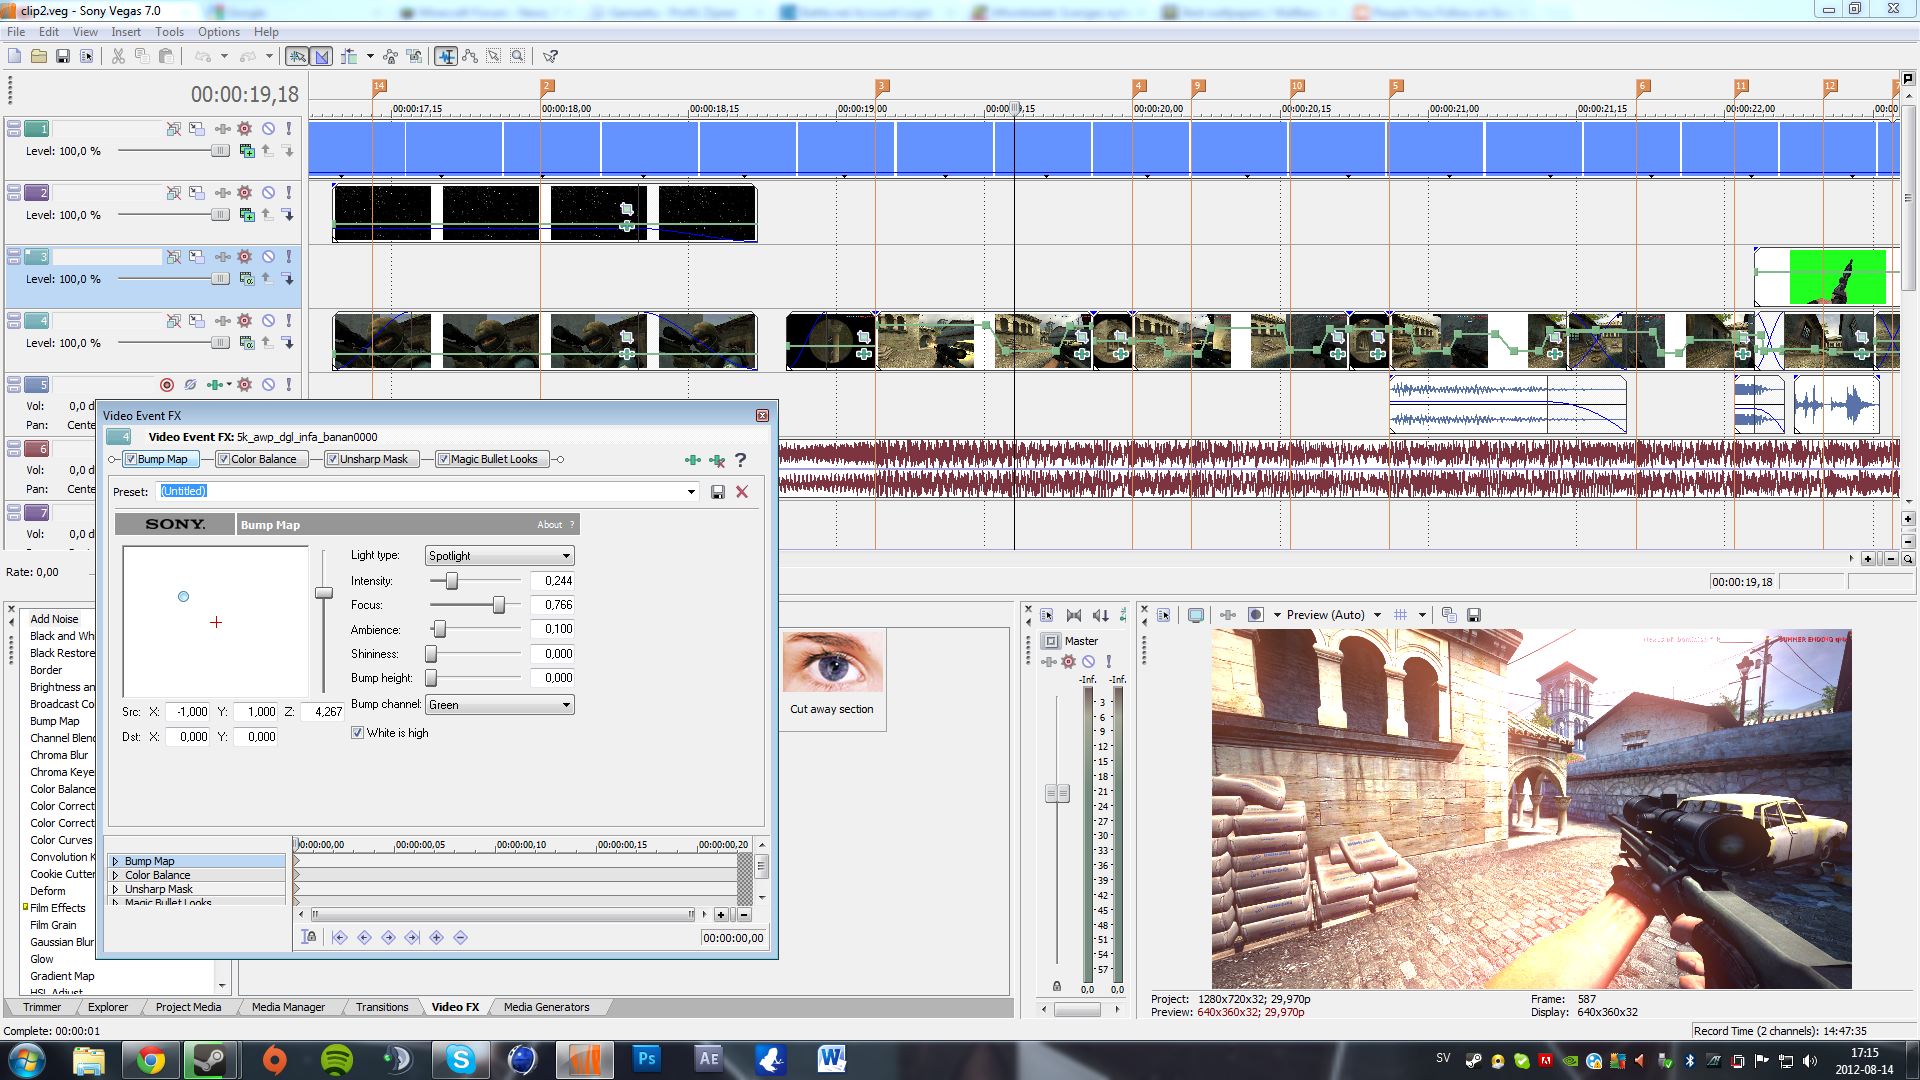Open Plug-In Chain button in FX window
The image size is (1920, 1080).
[692, 460]
